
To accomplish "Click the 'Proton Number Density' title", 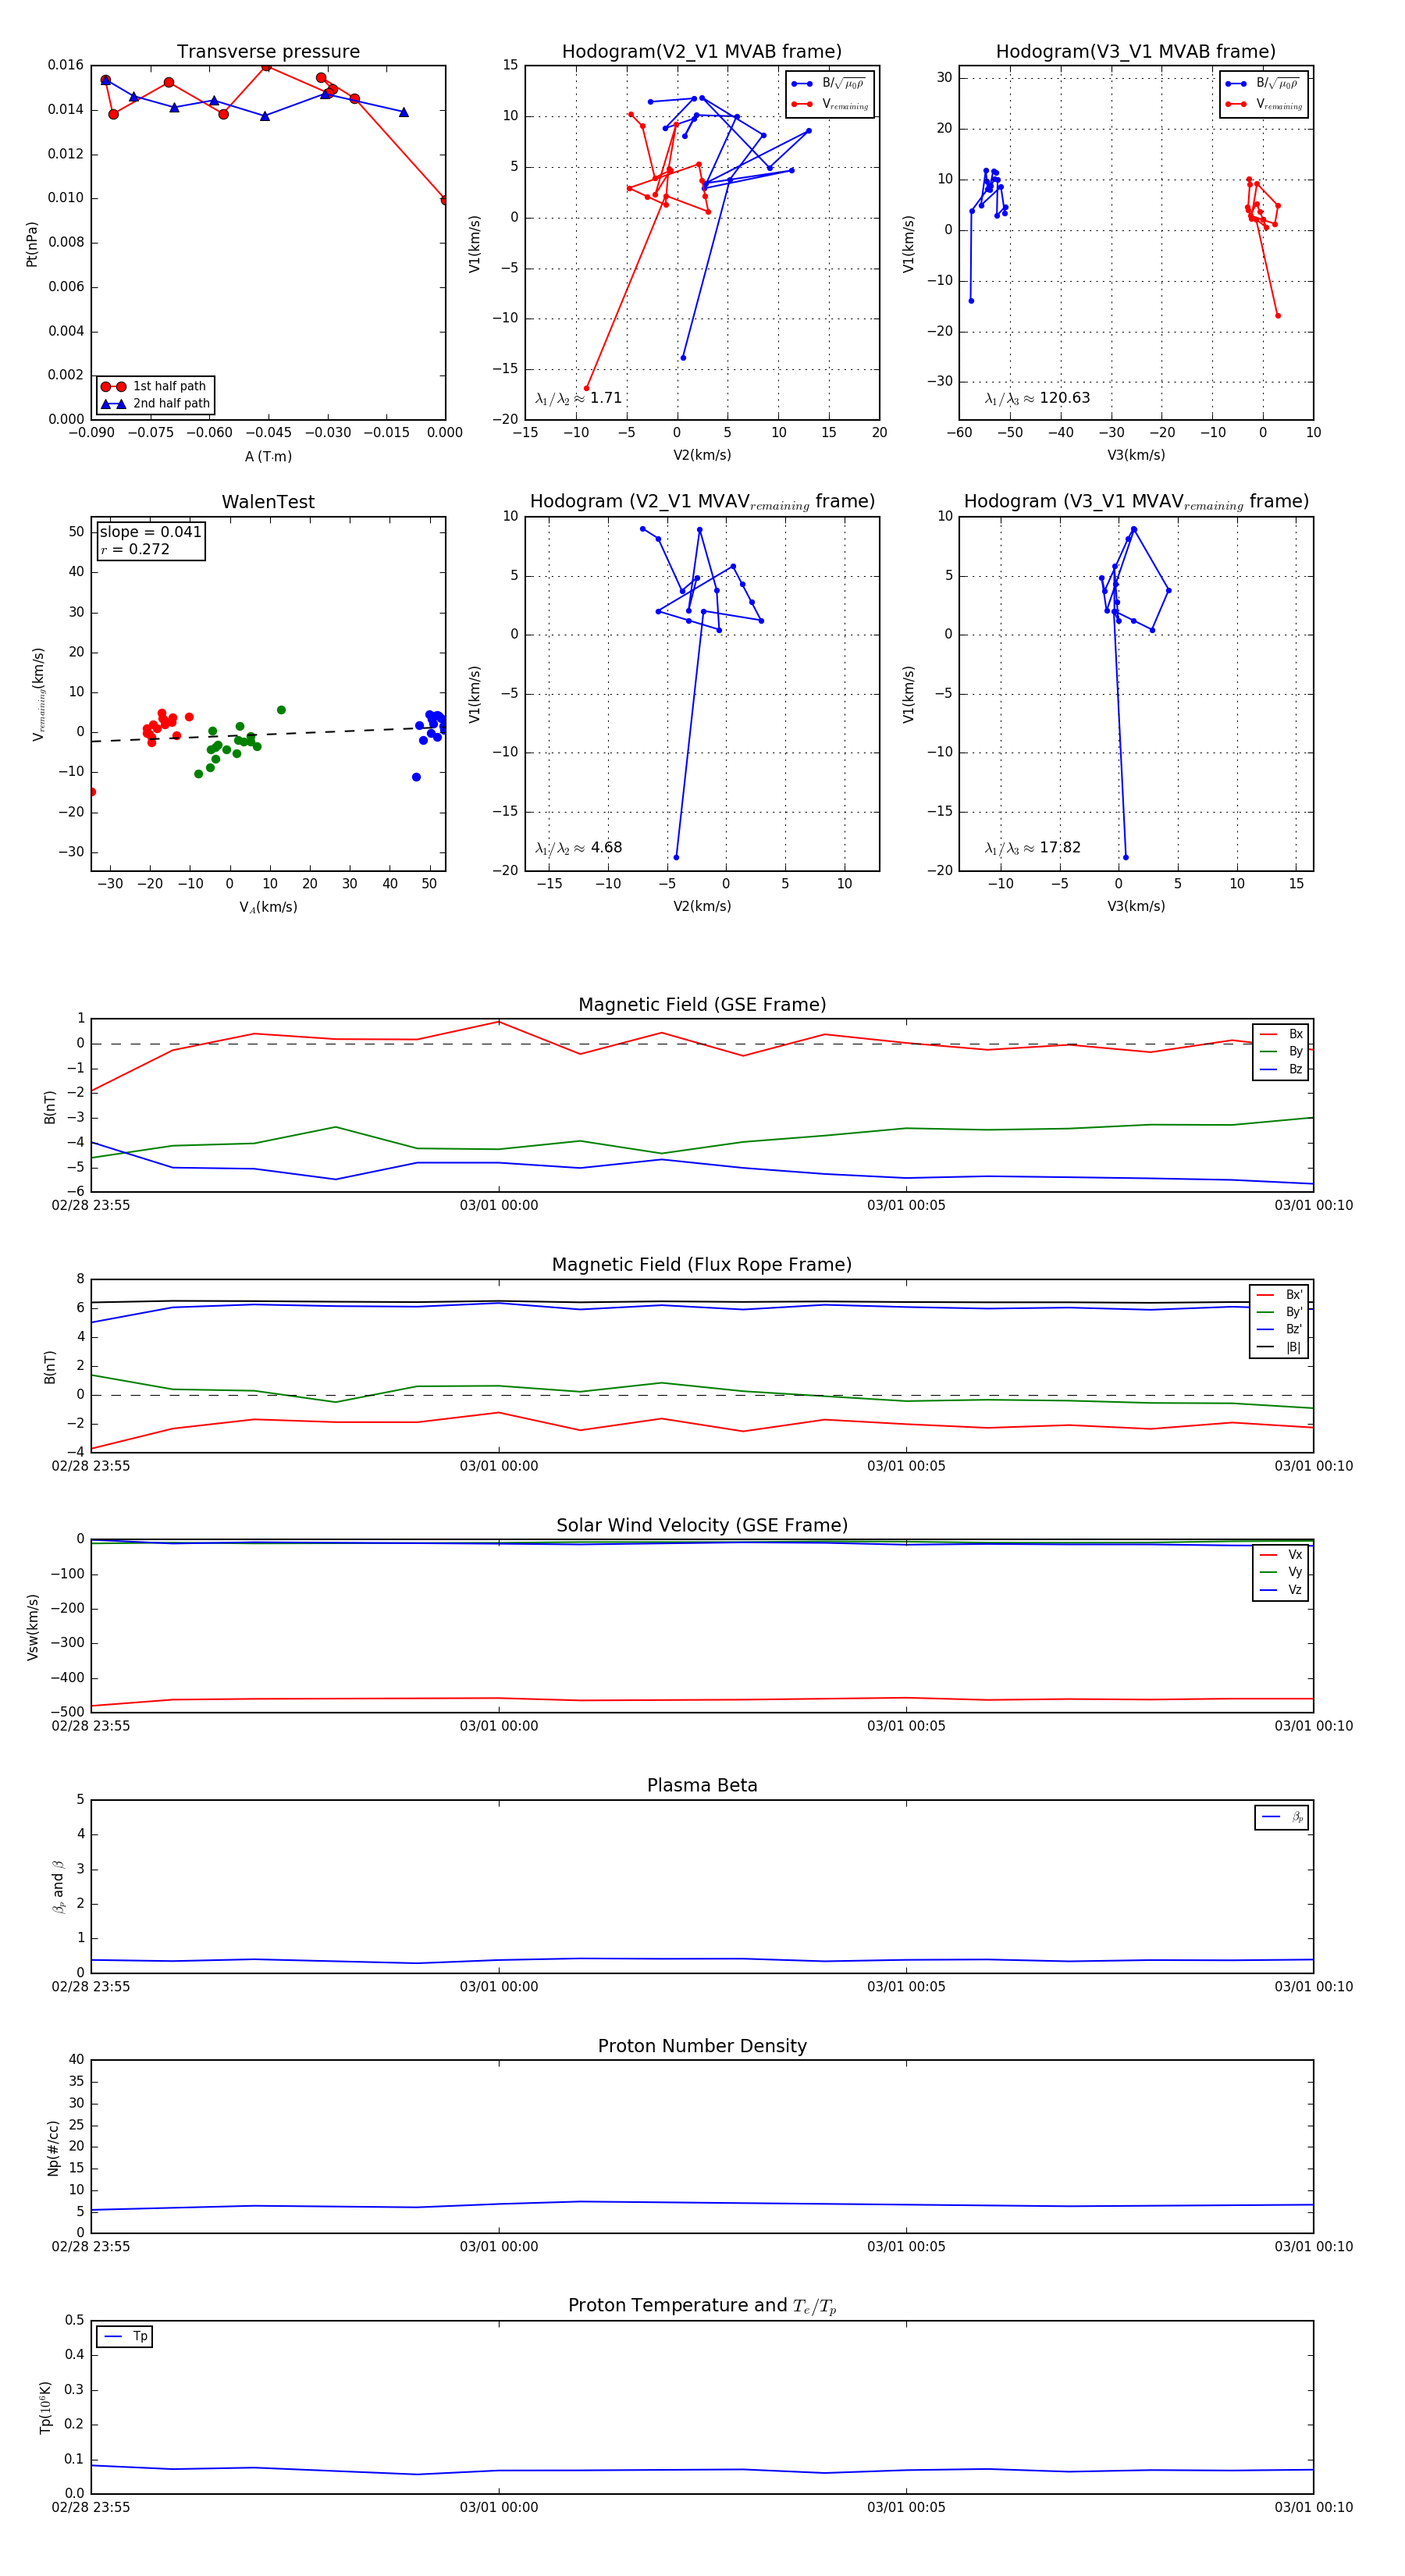I will pos(702,2046).
